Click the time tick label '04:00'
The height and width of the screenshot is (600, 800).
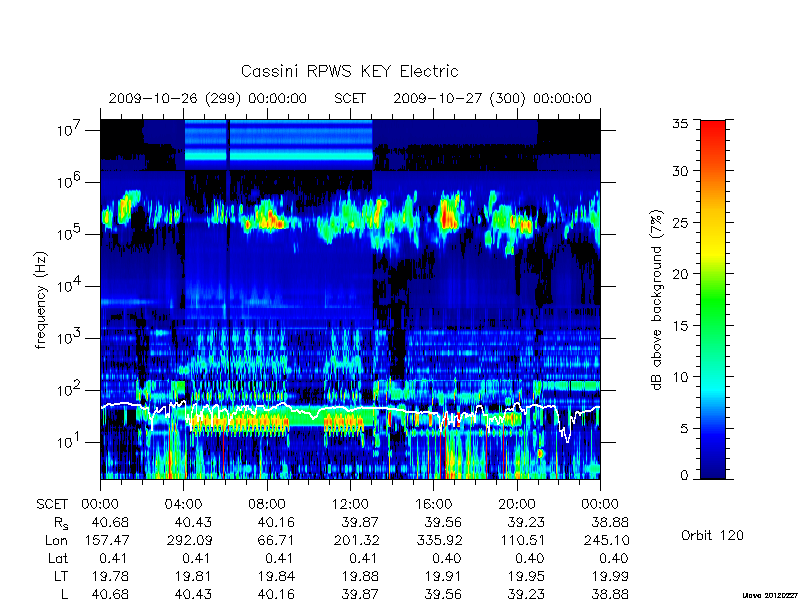[x=183, y=504]
